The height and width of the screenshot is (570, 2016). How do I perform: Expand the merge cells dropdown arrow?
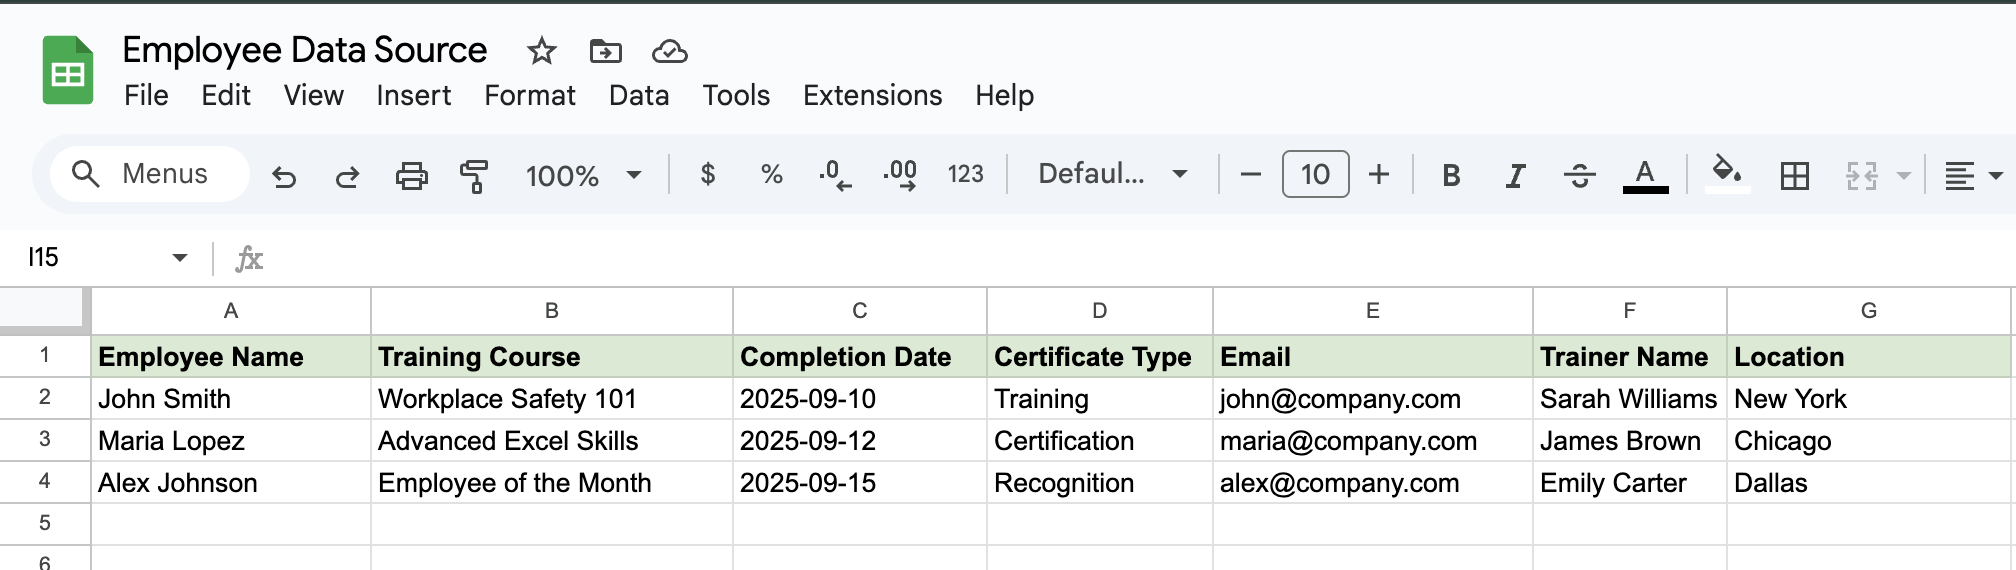pos(1904,176)
